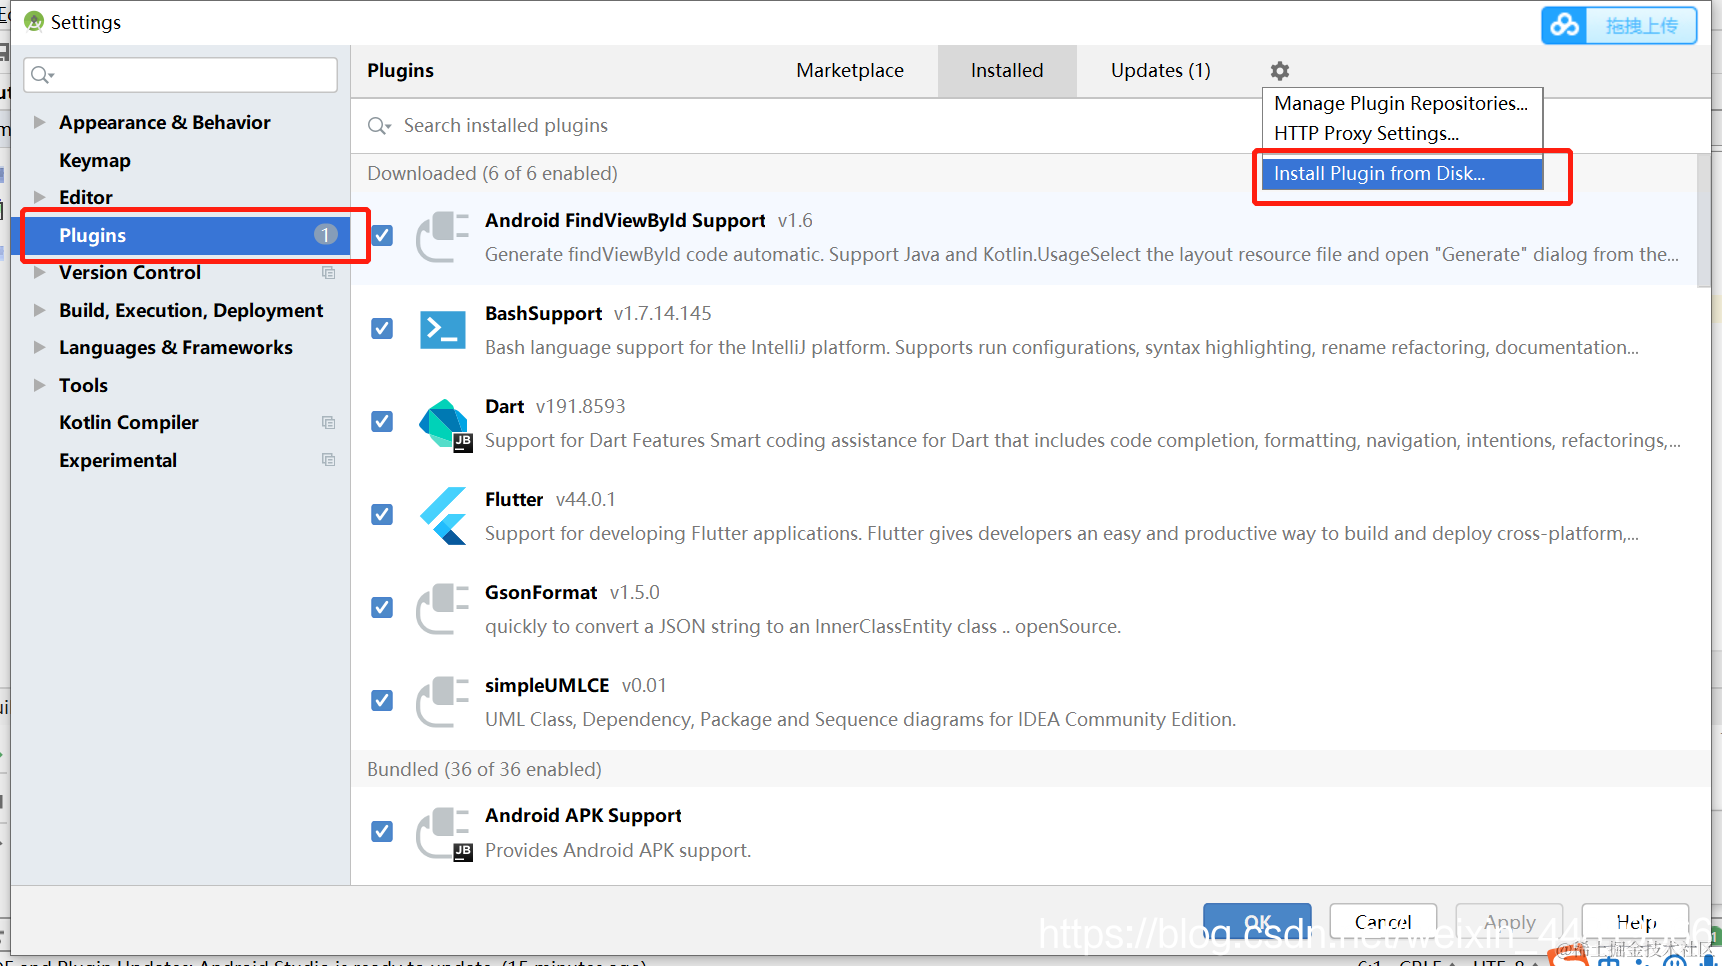This screenshot has height=966, width=1722.
Task: Click the Dart plugin name
Action: point(505,406)
